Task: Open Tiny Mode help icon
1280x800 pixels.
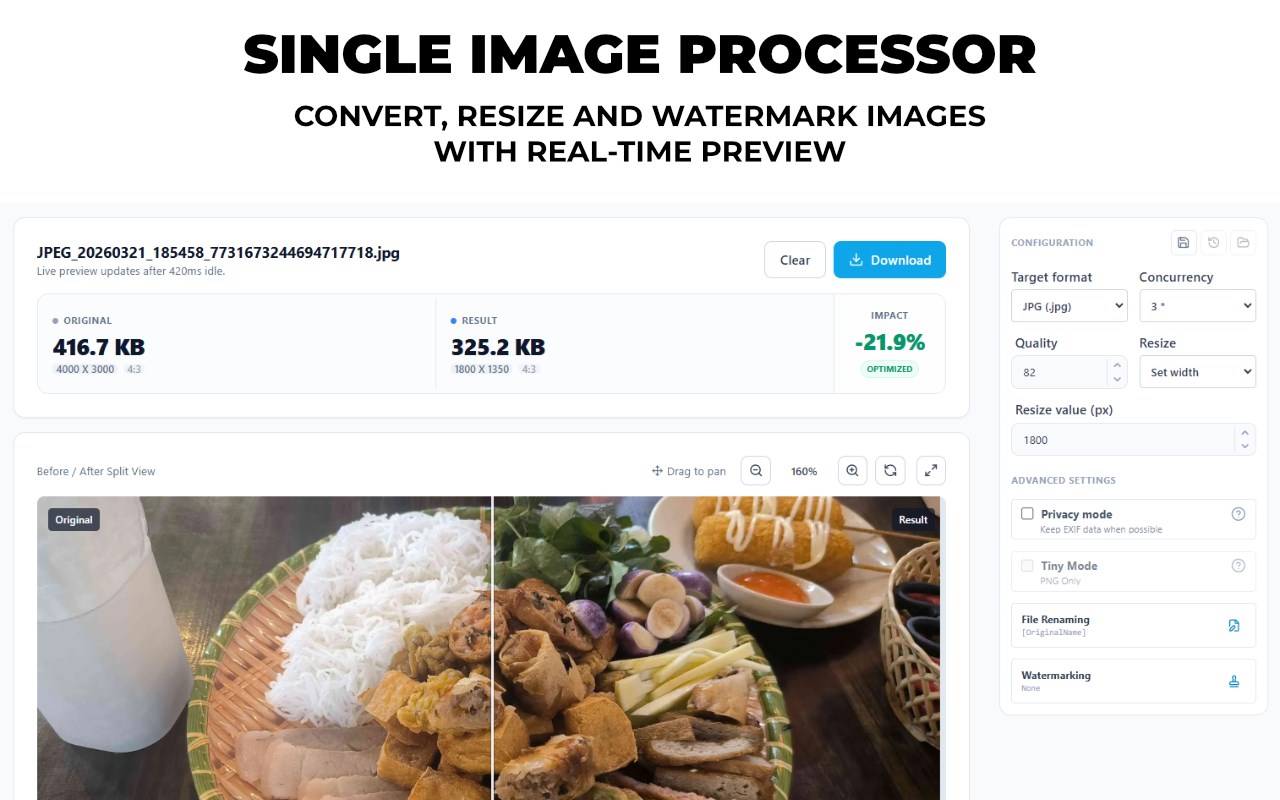Action: pyautogui.click(x=1238, y=566)
